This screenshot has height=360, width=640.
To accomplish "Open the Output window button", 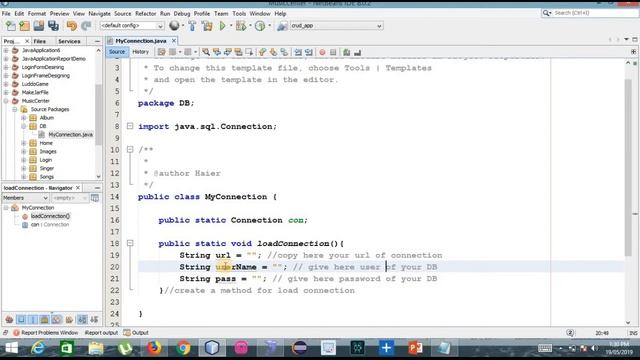I will (x=136, y=333).
